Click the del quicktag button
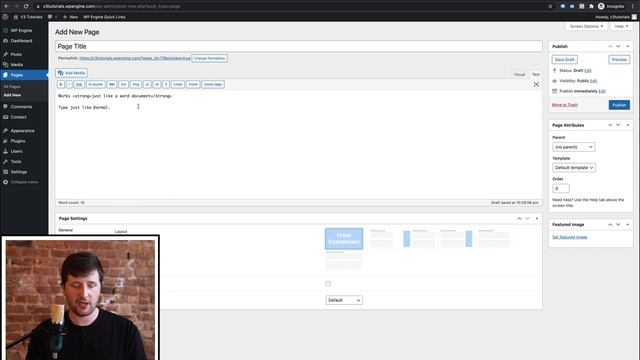 point(112,84)
